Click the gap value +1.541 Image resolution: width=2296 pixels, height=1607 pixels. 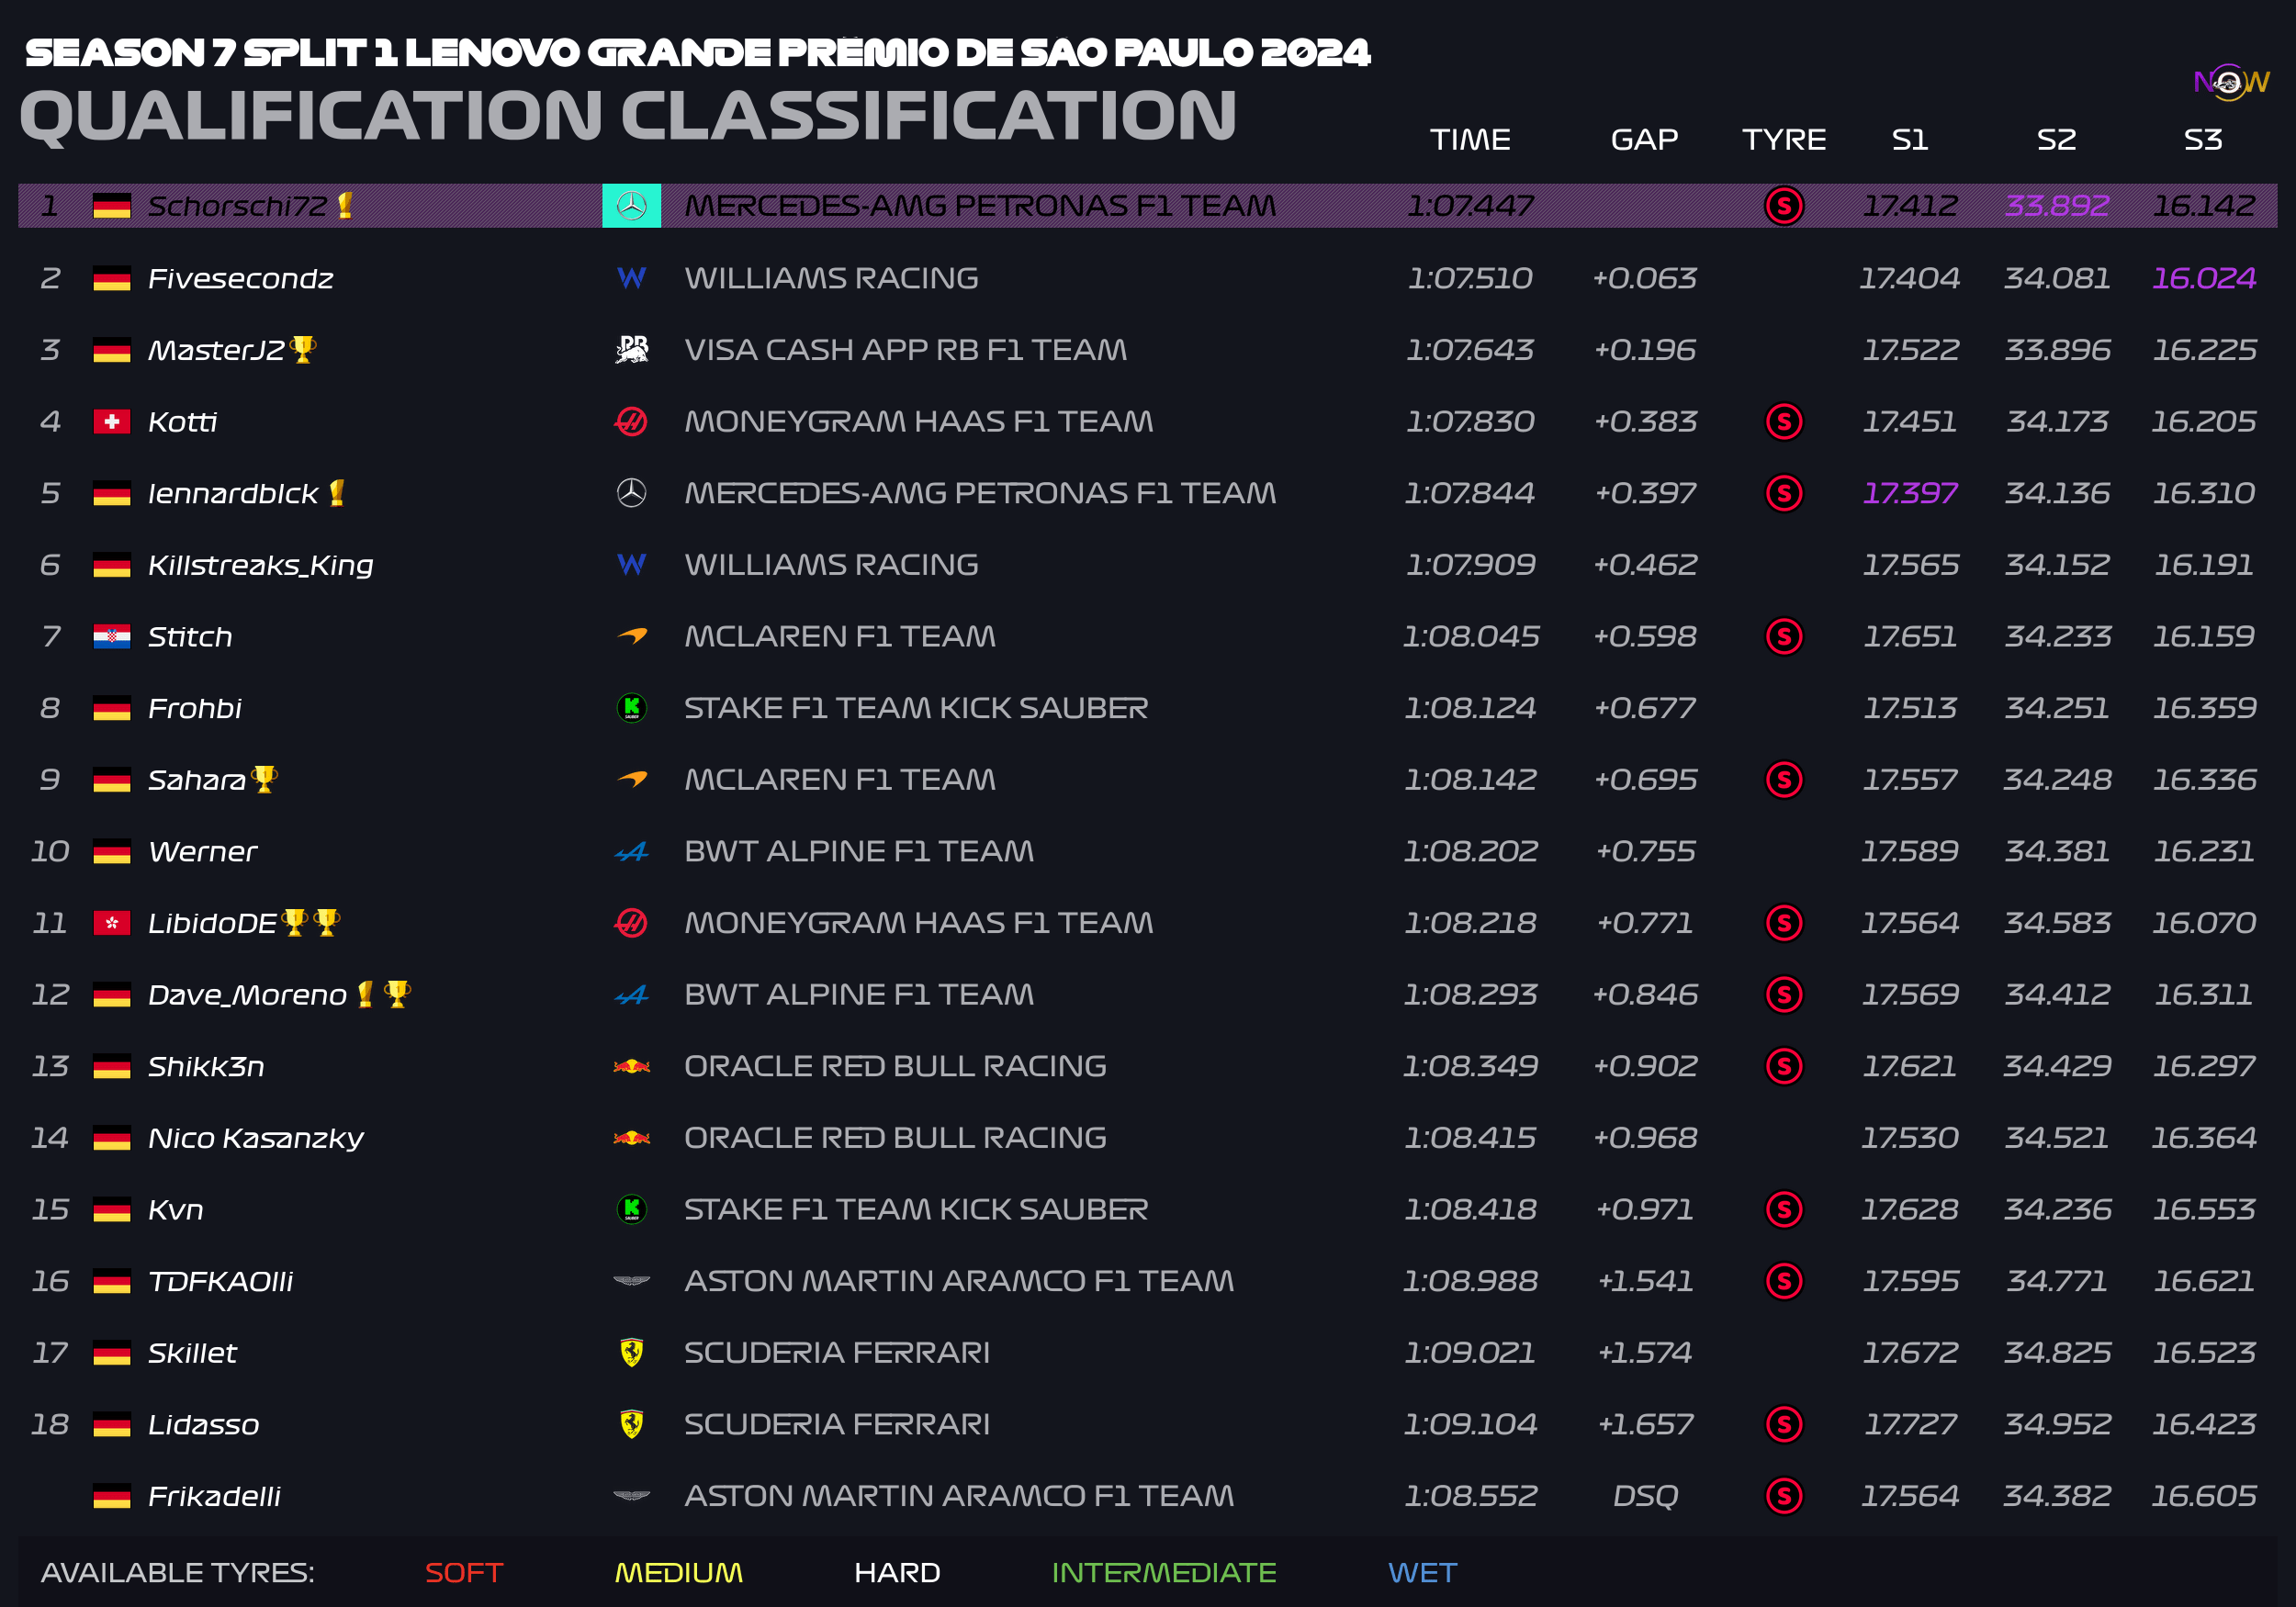pos(1644,1281)
